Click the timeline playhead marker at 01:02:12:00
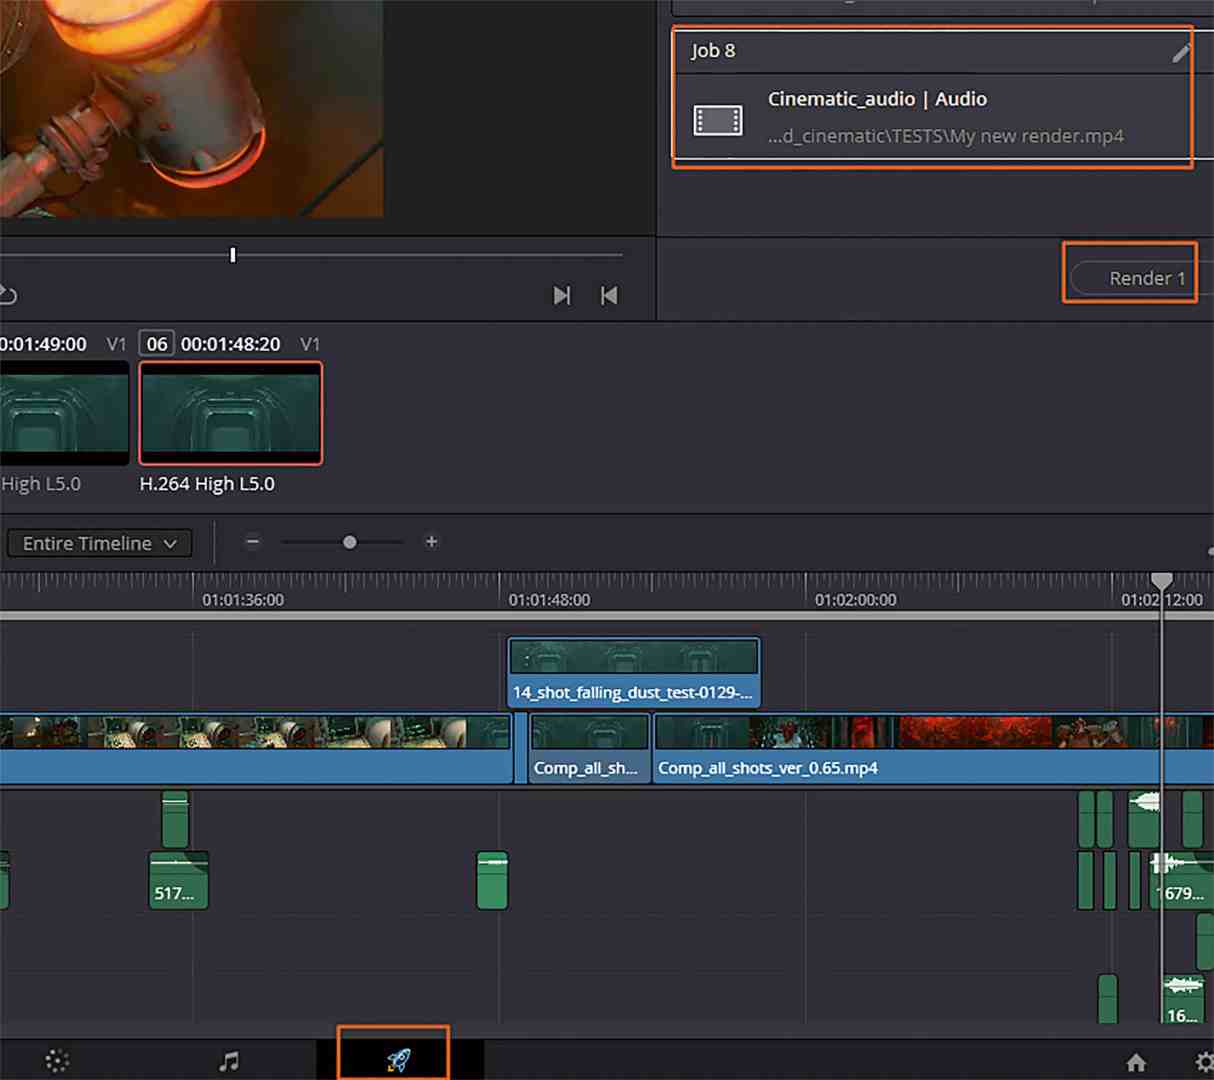This screenshot has width=1214, height=1080. [x=1161, y=581]
